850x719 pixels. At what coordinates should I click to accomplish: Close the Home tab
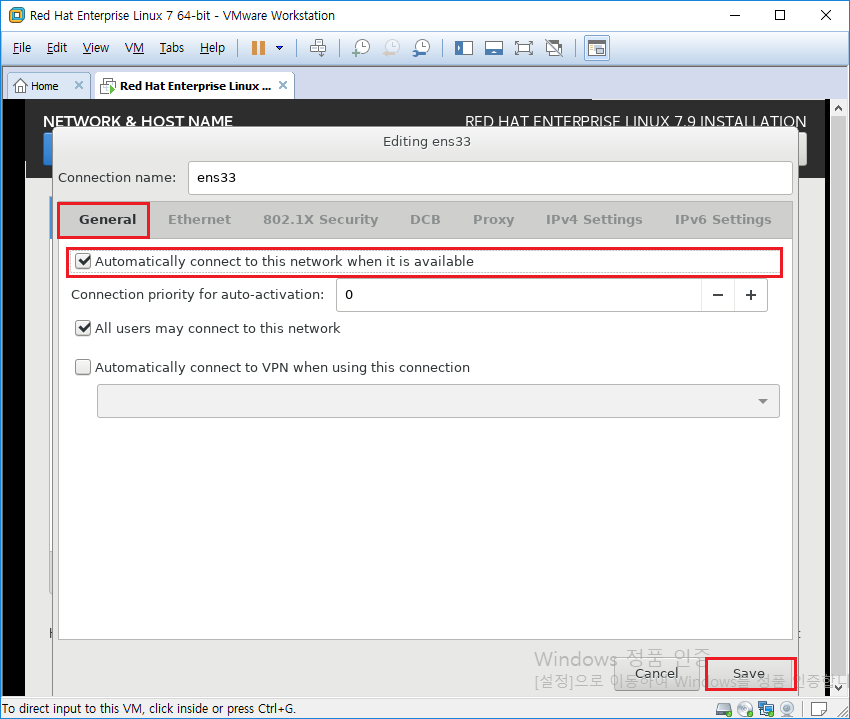click(x=79, y=85)
